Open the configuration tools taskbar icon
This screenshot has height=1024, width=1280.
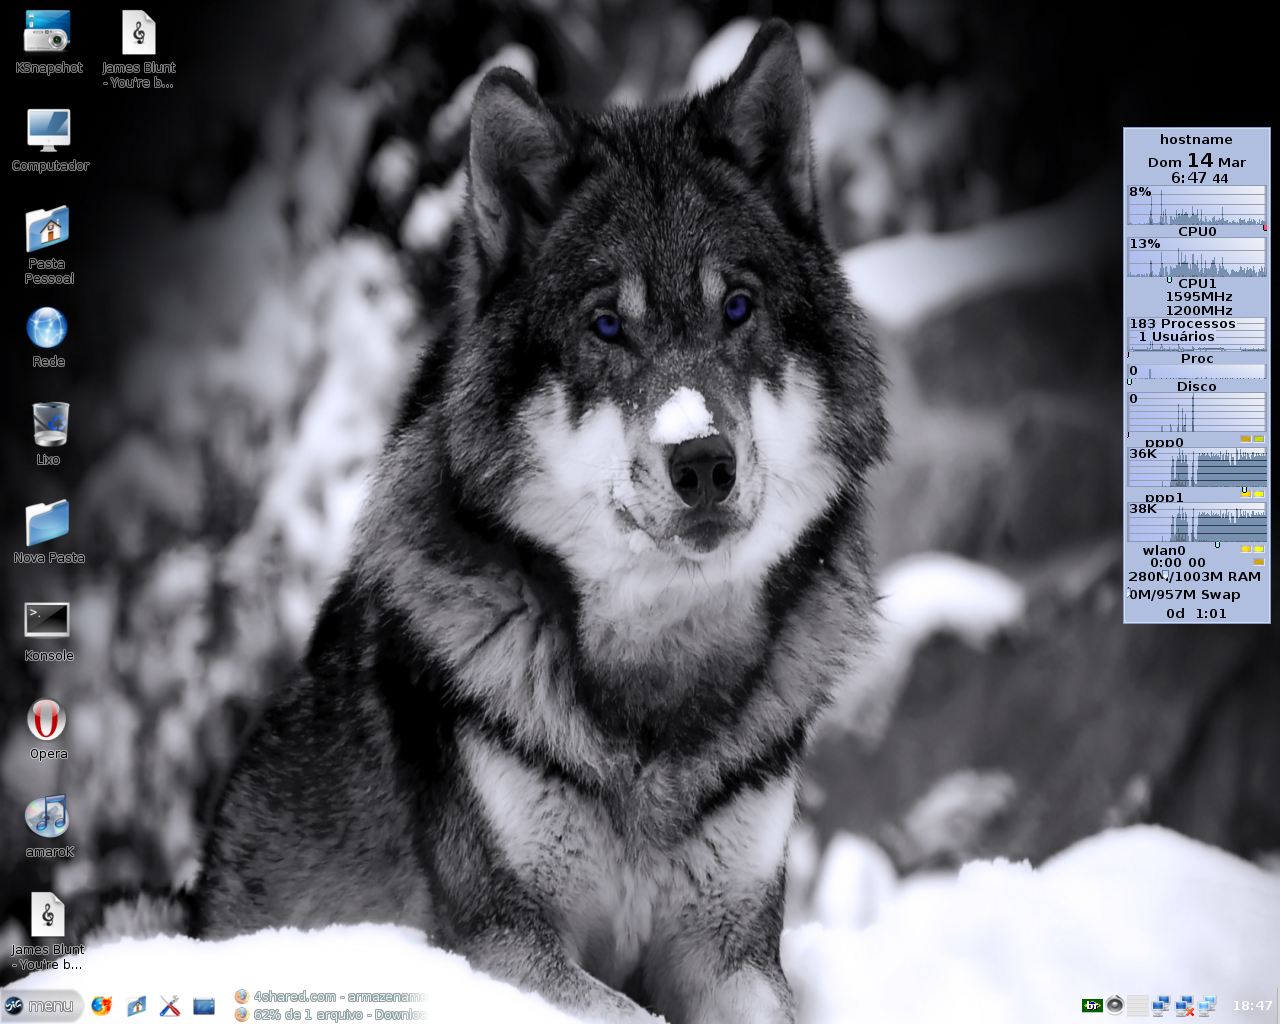pyautogui.click(x=170, y=1006)
